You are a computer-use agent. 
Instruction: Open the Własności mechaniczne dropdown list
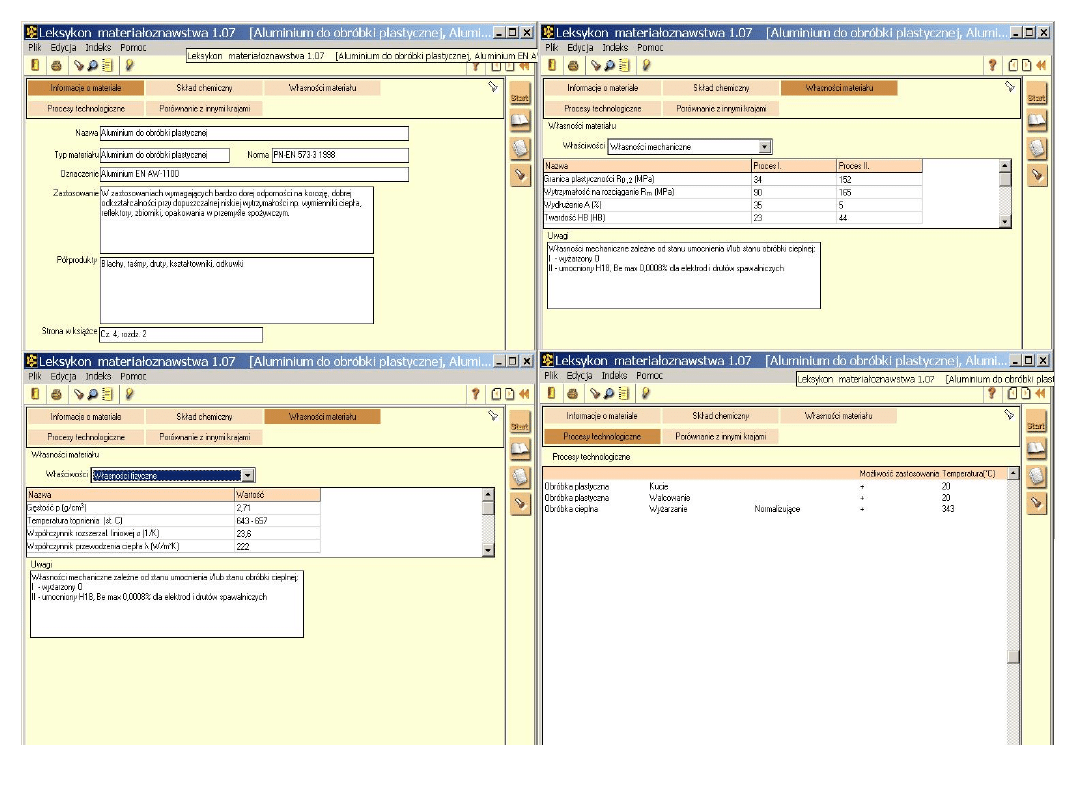tap(764, 147)
